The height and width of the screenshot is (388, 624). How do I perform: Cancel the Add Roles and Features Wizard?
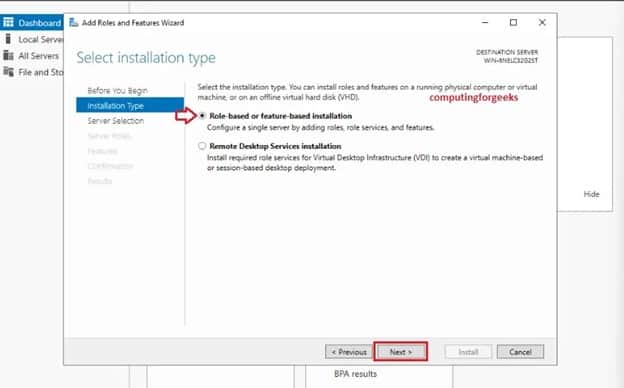tap(520, 352)
